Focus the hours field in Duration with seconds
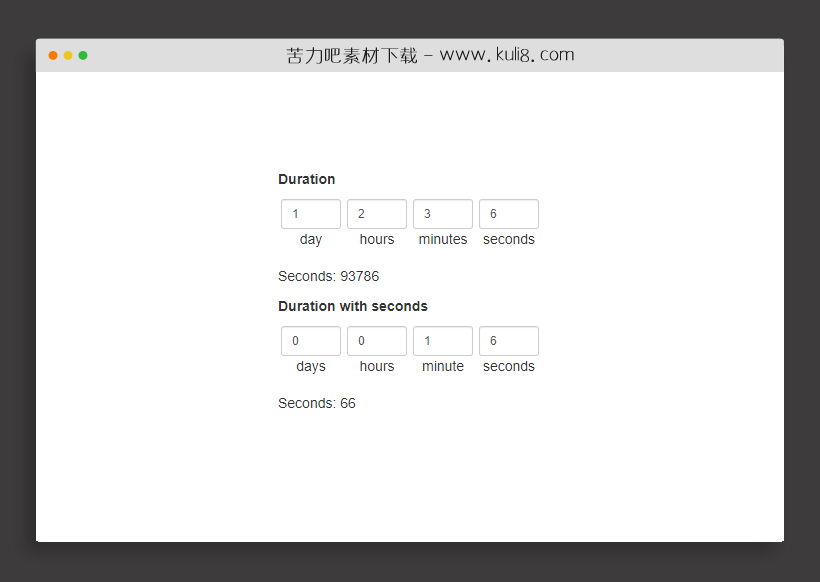Viewport: 820px width, 582px height. point(376,341)
